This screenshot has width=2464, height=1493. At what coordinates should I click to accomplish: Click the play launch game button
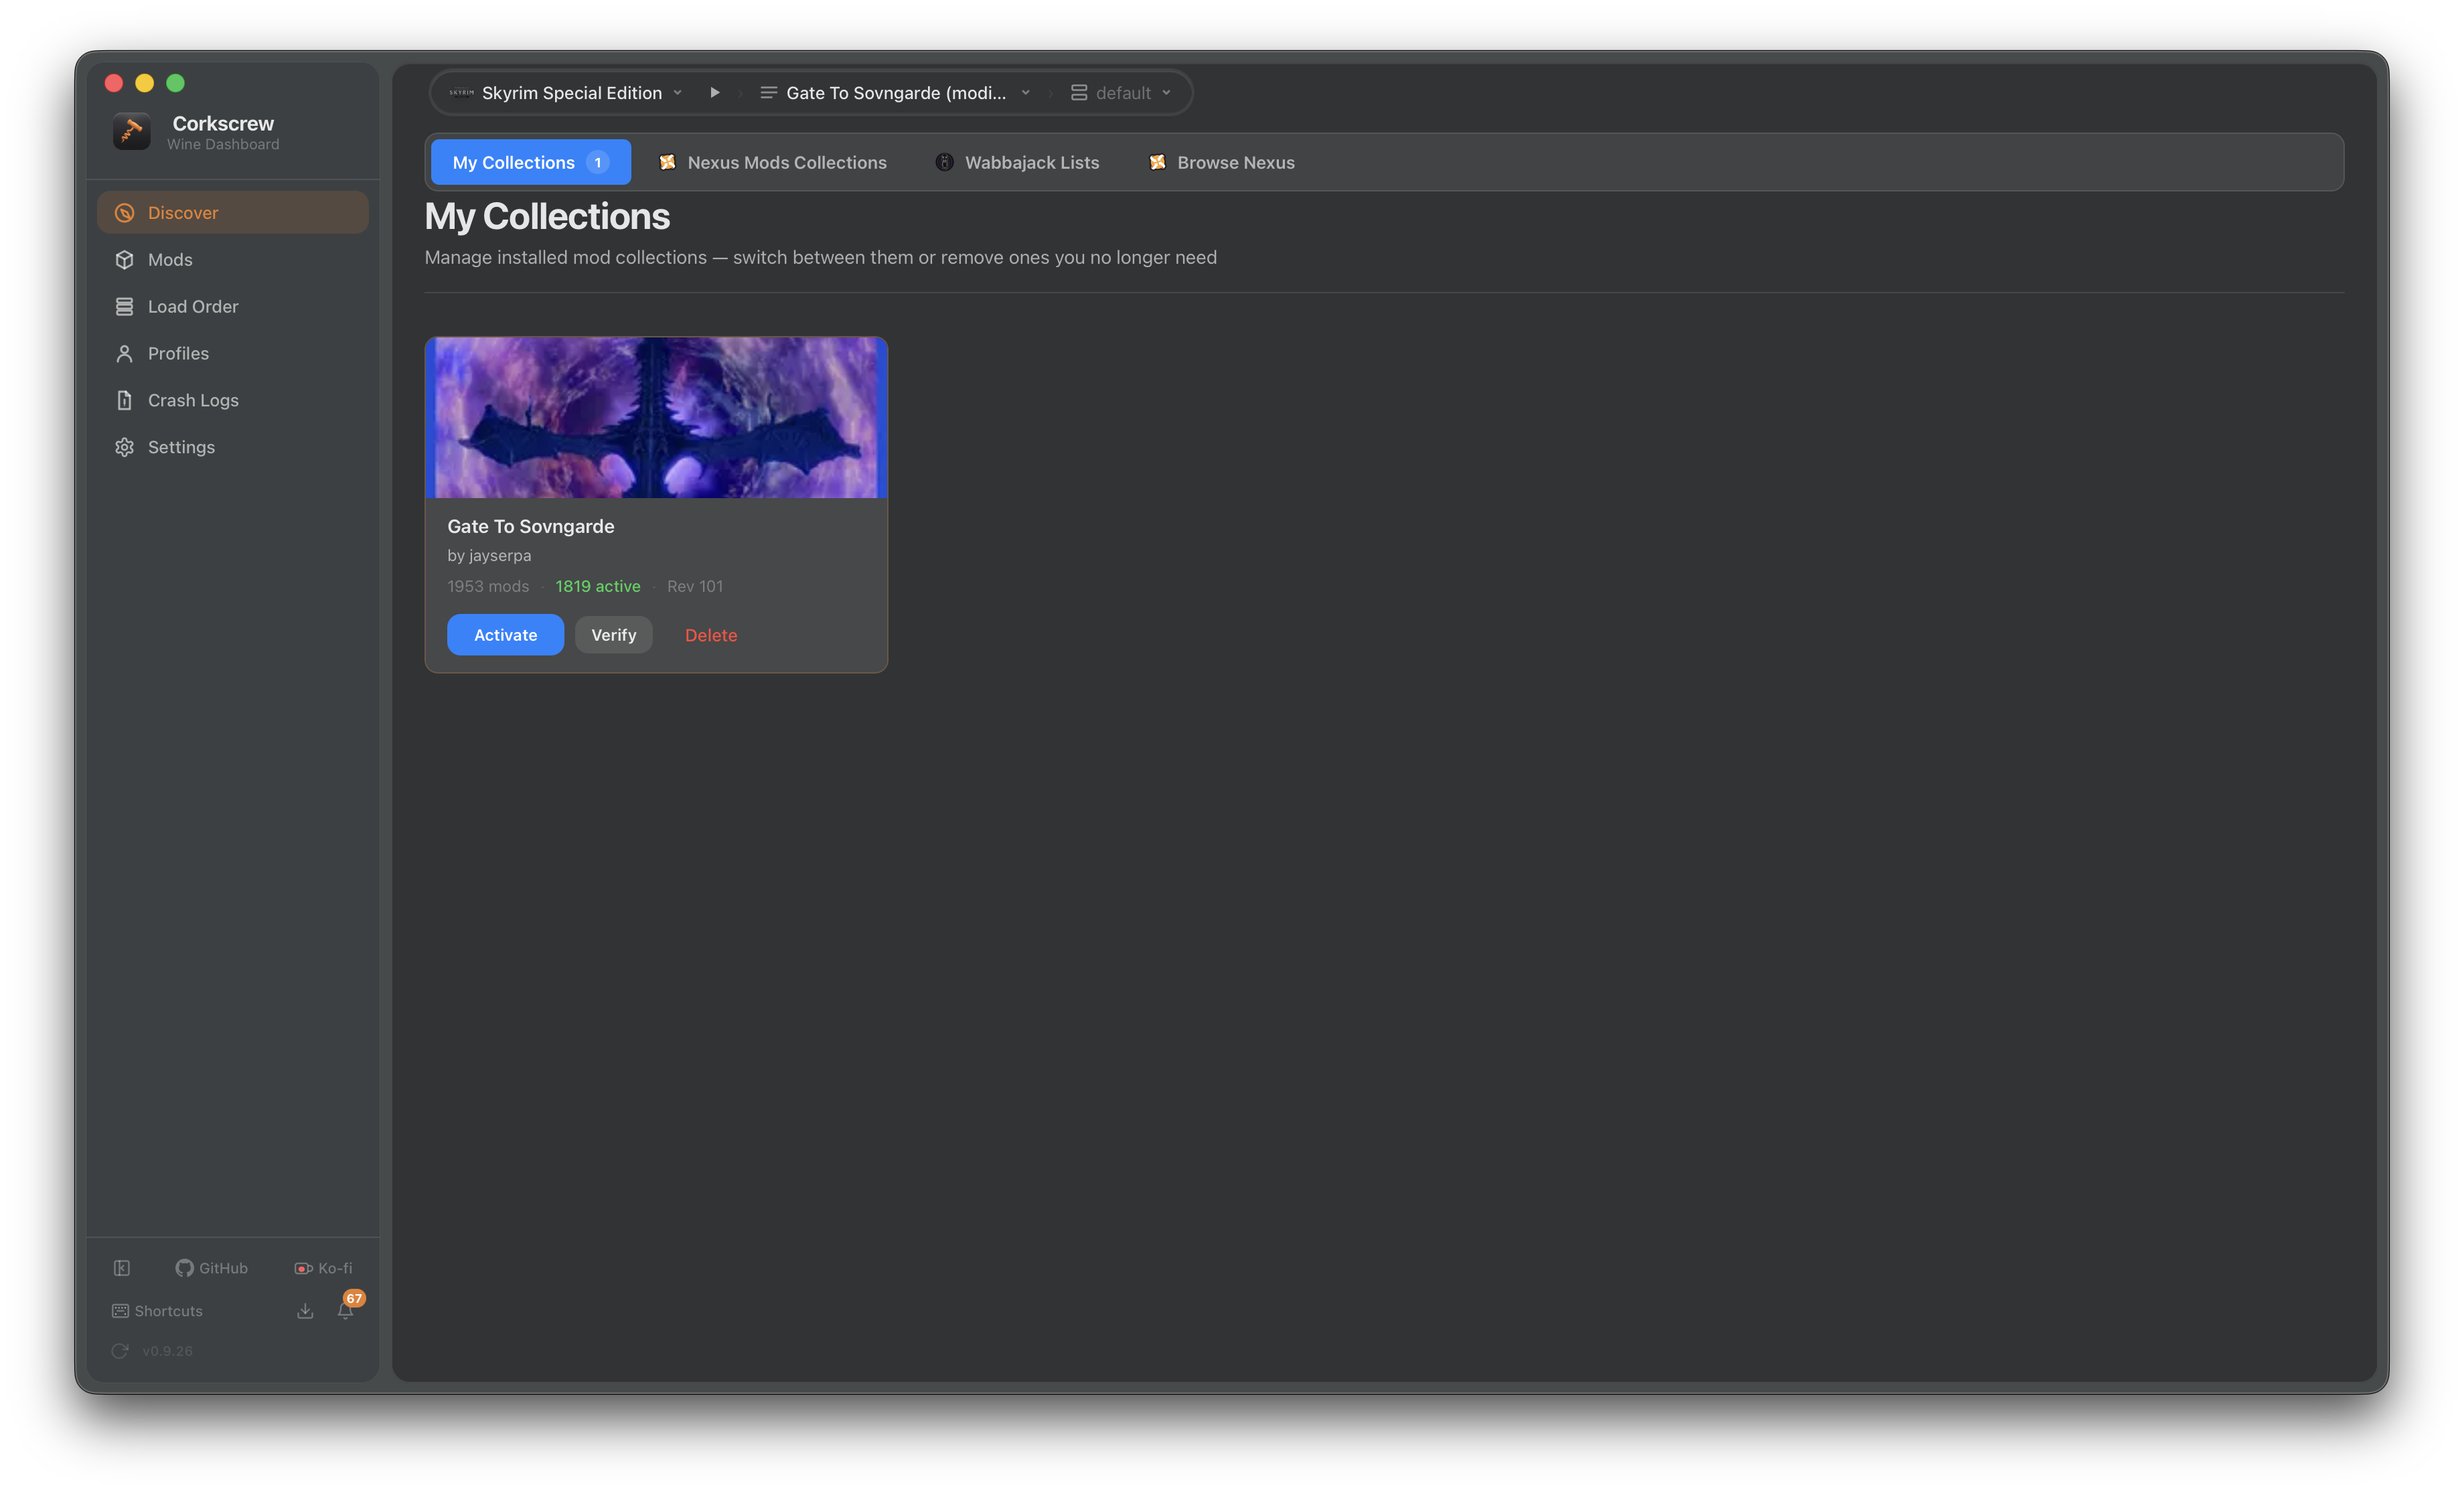pyautogui.click(x=715, y=92)
